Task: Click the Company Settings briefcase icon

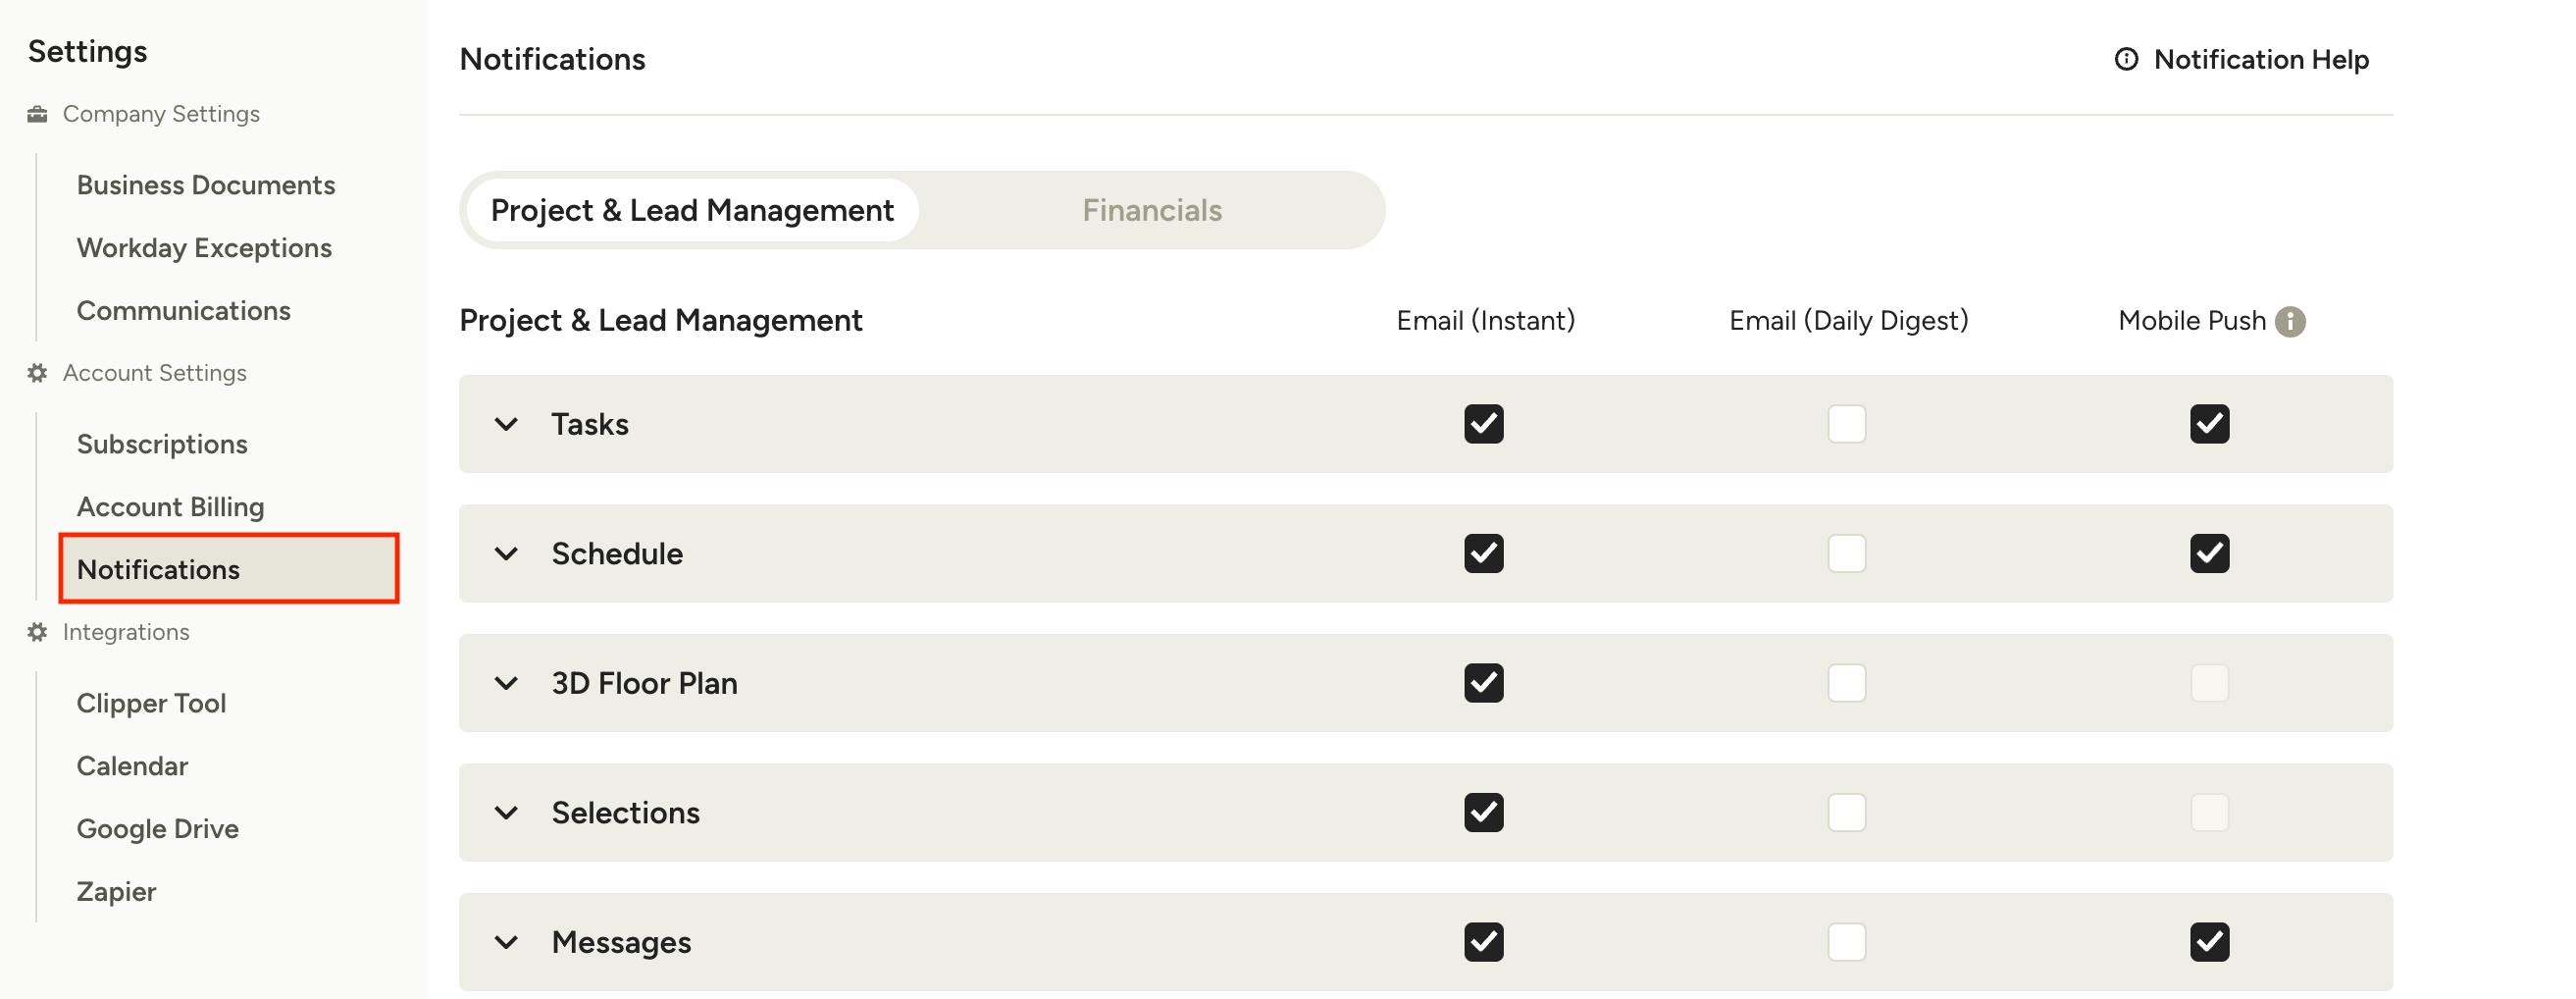Action: pos(37,114)
